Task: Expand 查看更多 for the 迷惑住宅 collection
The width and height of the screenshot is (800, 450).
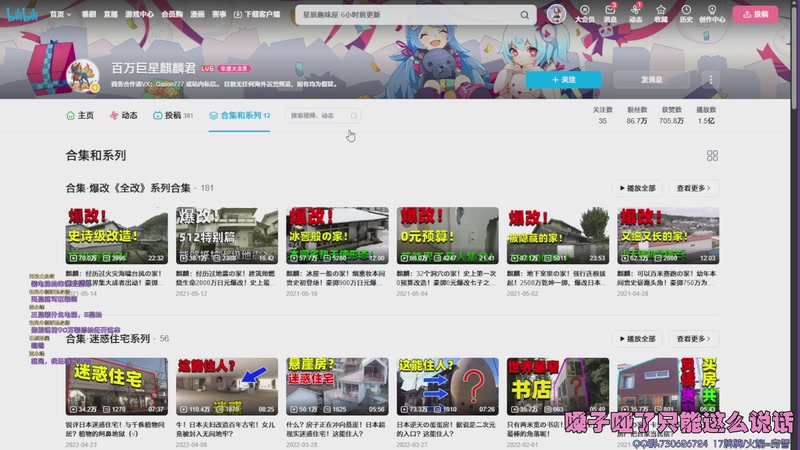Action: [x=693, y=339]
